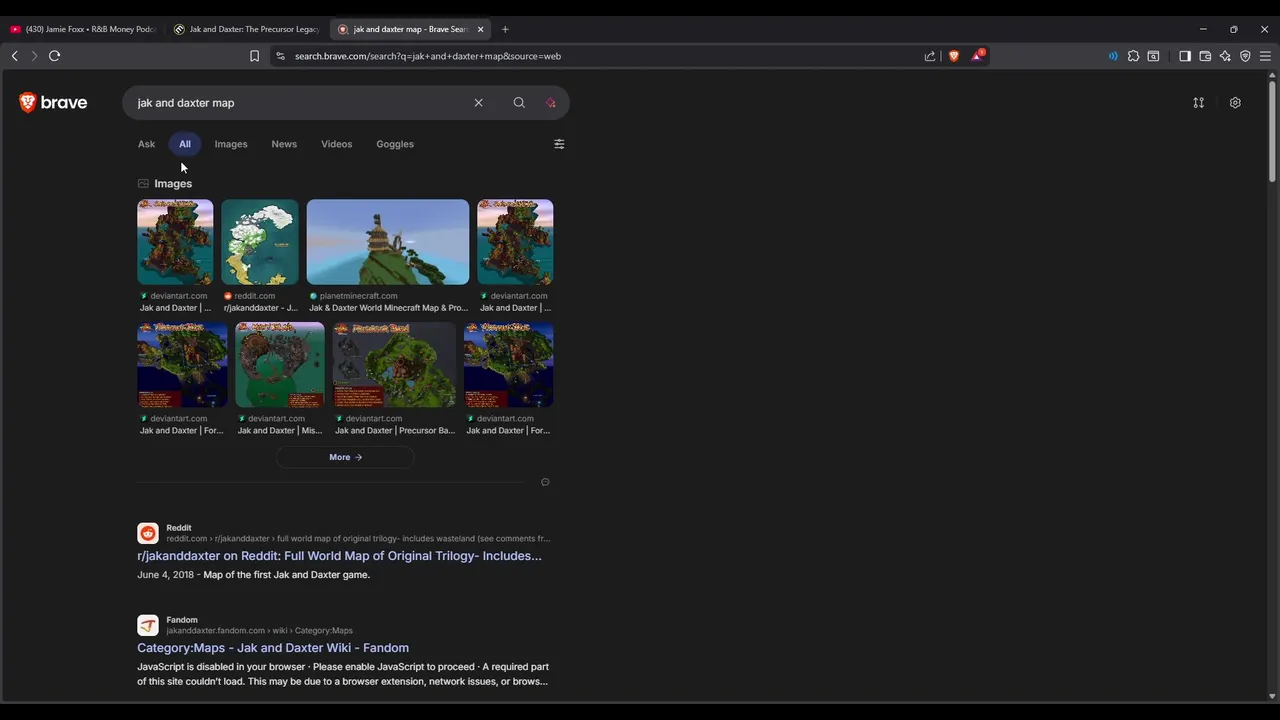The image size is (1280, 720).
Task: Open the reddit.com r/jakanddaxter map thumbnail
Action: [260, 242]
